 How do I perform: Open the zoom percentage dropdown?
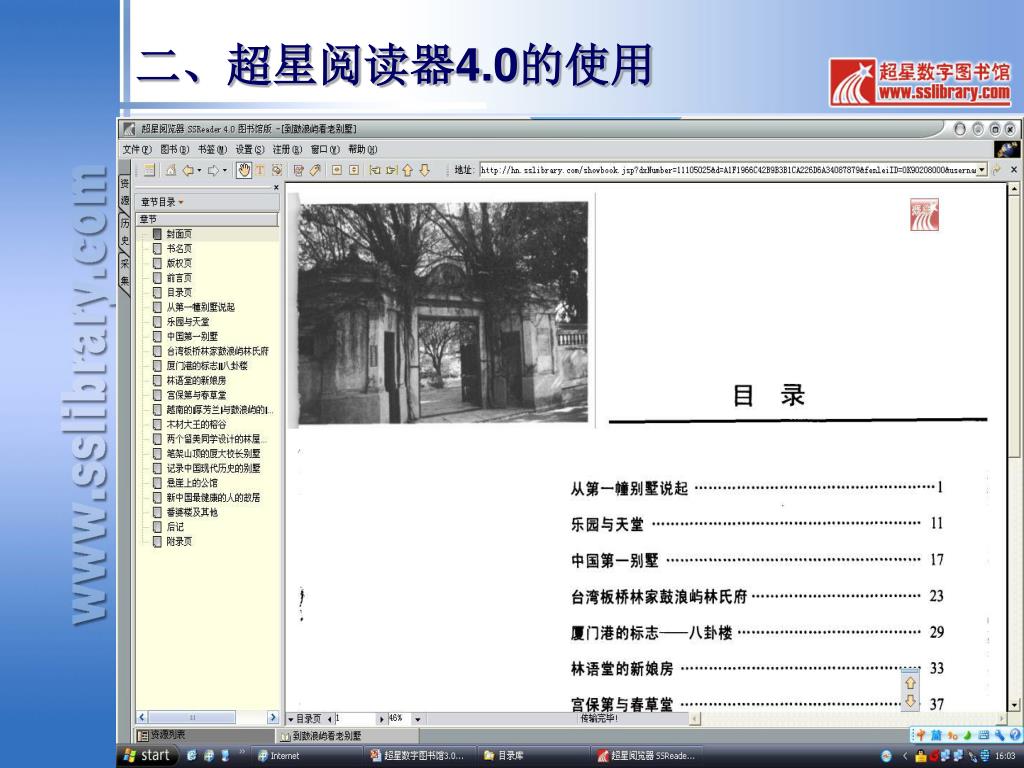417,719
